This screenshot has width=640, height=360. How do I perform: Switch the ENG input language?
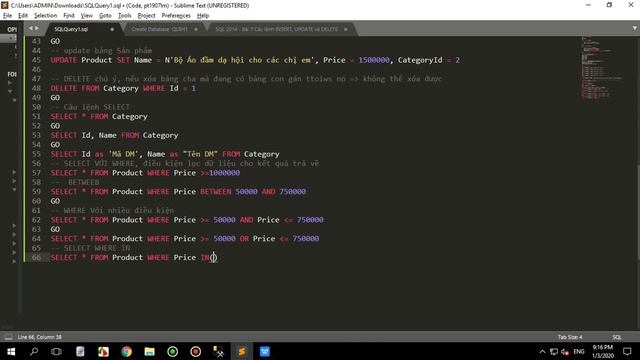[579, 351]
